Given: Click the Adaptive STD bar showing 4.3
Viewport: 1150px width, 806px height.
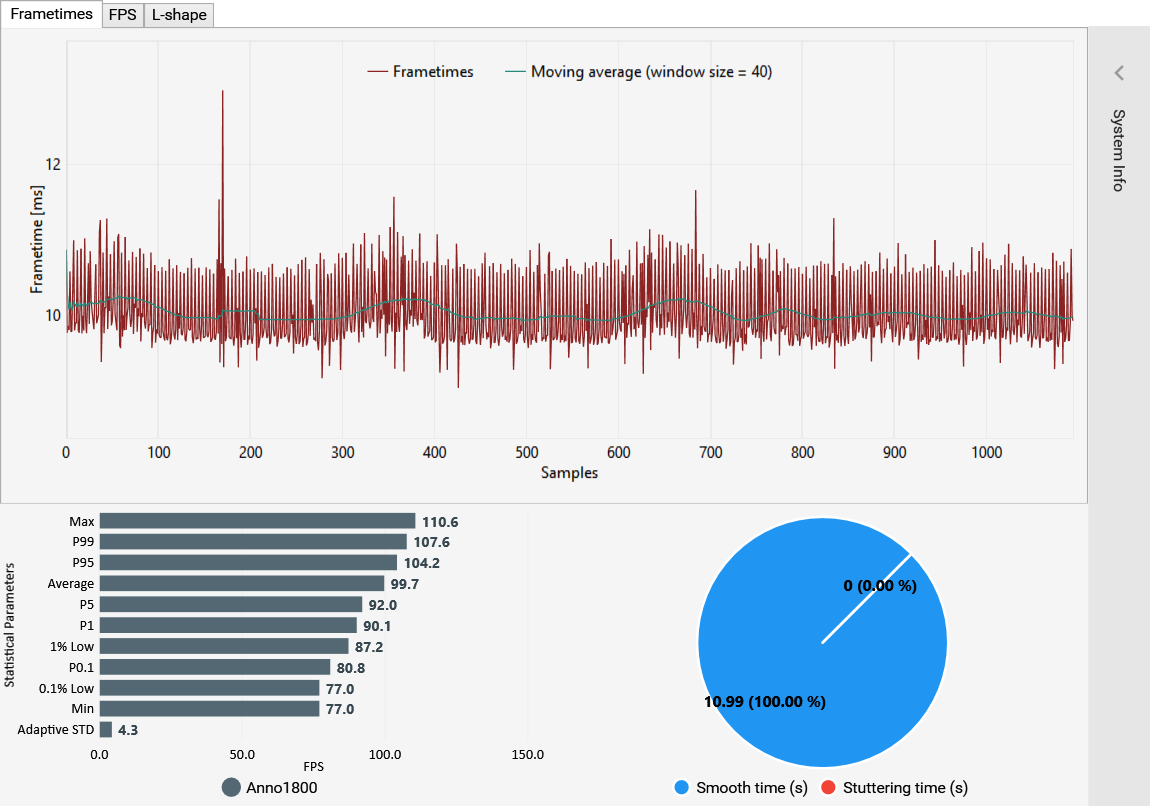Looking at the screenshot, I should [106, 729].
